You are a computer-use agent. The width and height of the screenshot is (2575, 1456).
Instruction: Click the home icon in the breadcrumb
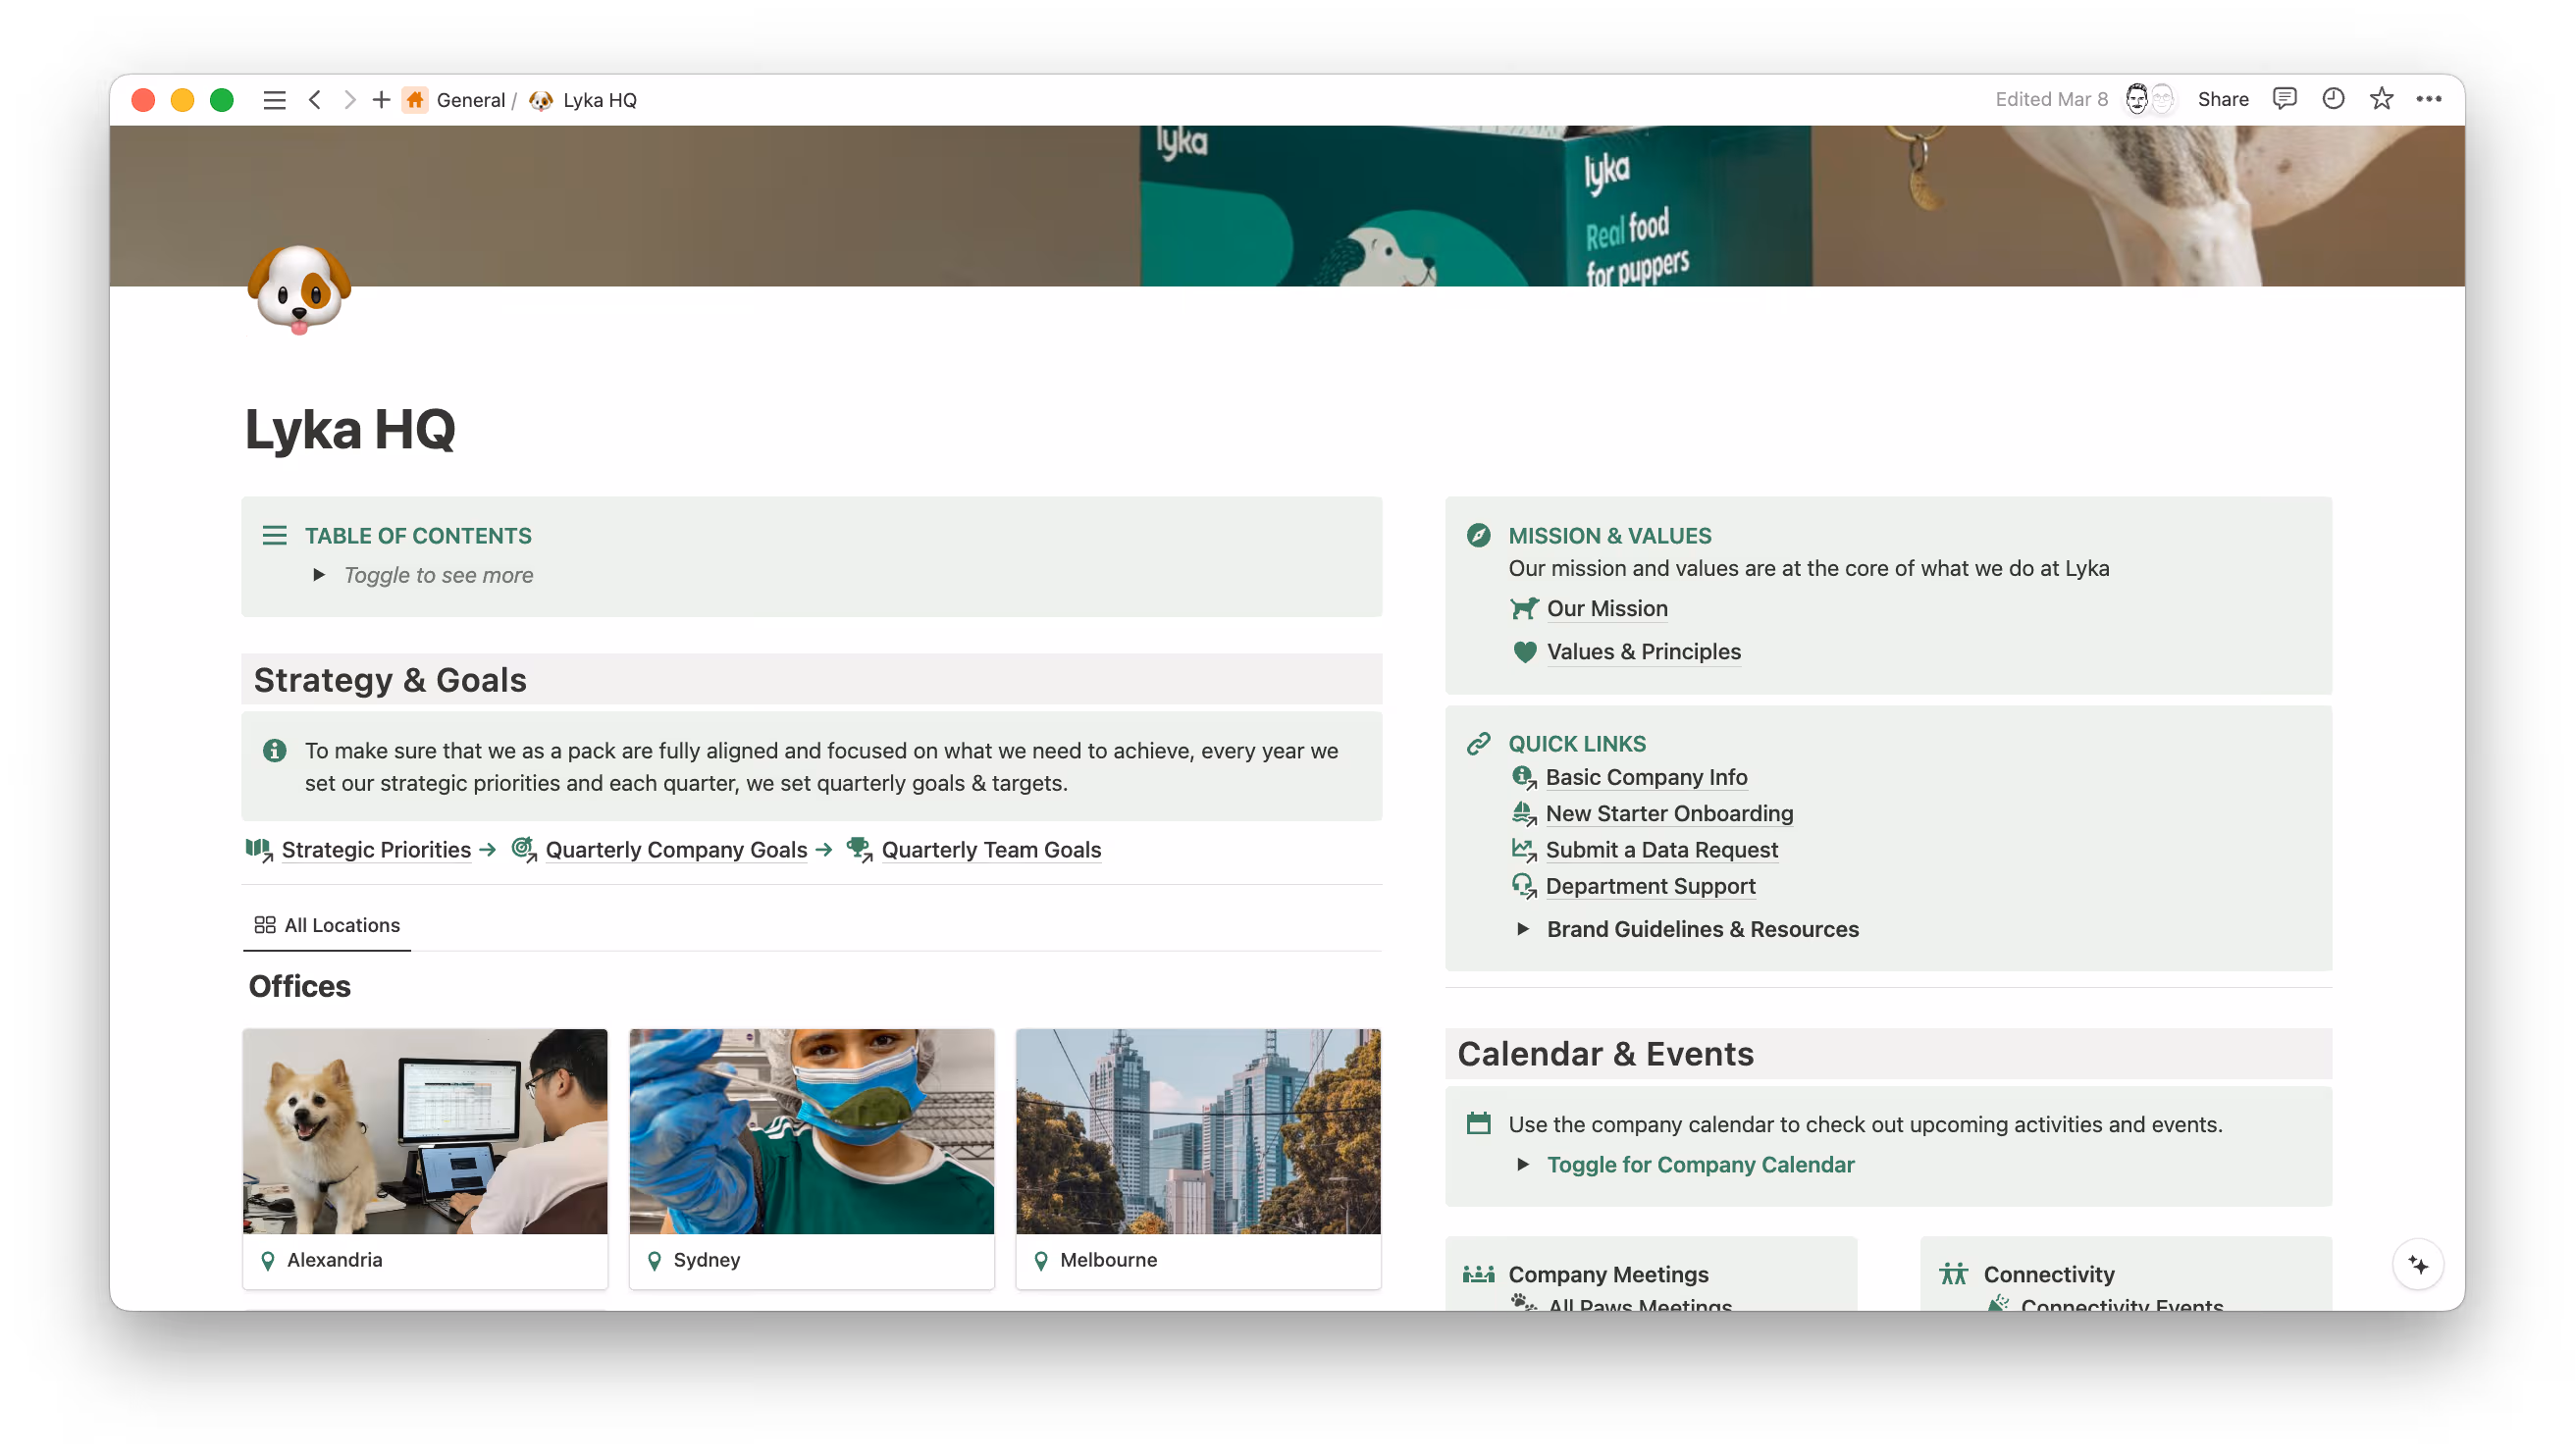(x=415, y=99)
